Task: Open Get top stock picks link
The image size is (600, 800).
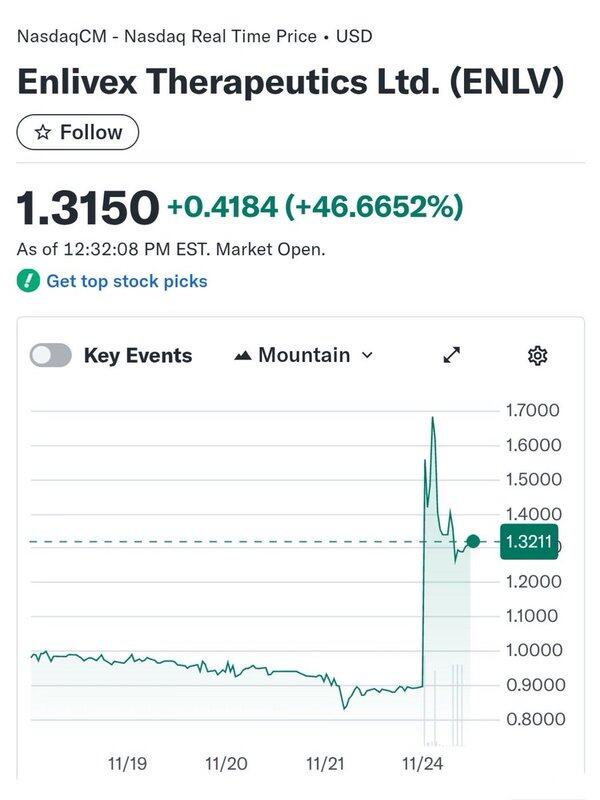Action: 127,281
